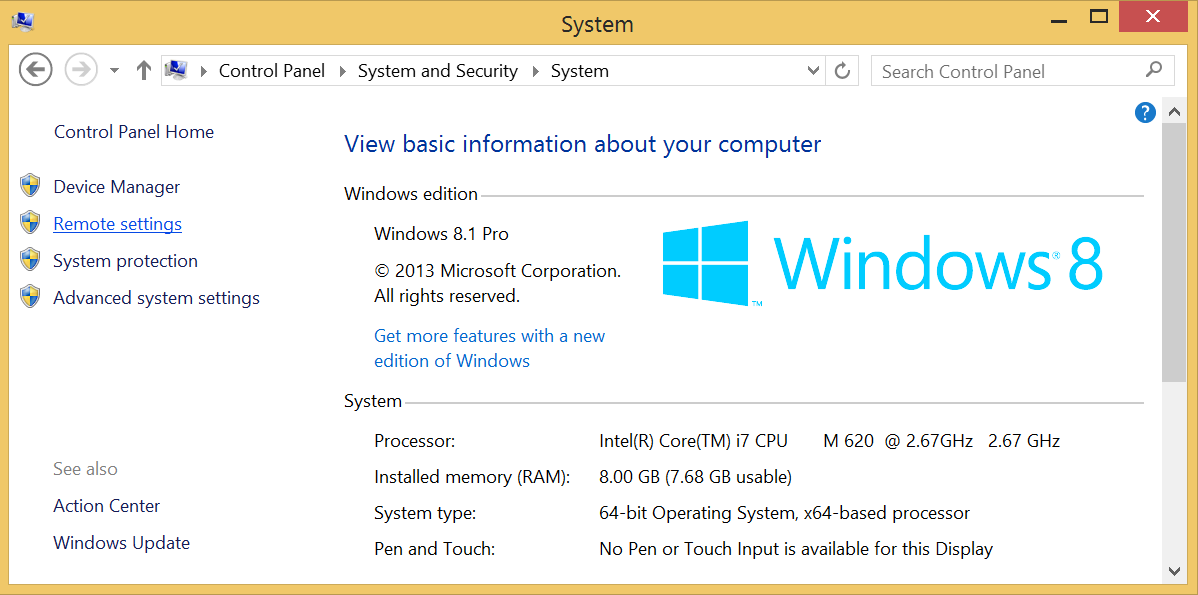The width and height of the screenshot is (1198, 595).
Task: Click the View basic information heading
Action: 583,144
